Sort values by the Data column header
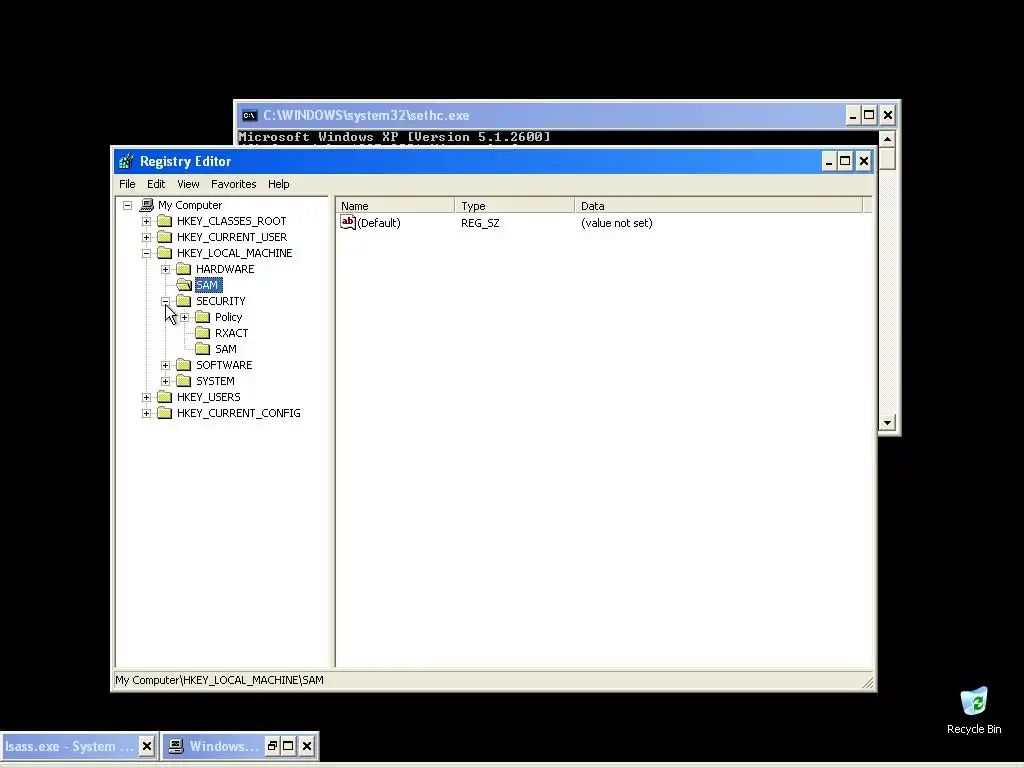Viewport: 1024px width, 768px height. (718, 206)
